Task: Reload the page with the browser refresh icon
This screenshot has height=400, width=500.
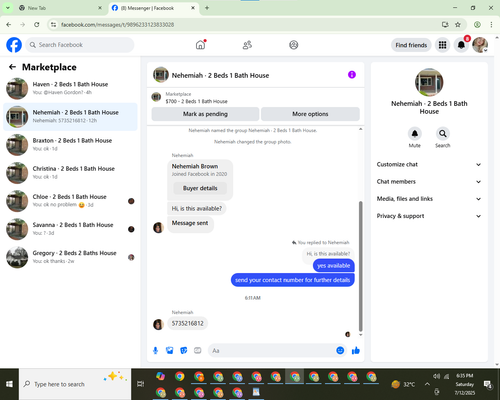Action: click(37, 24)
